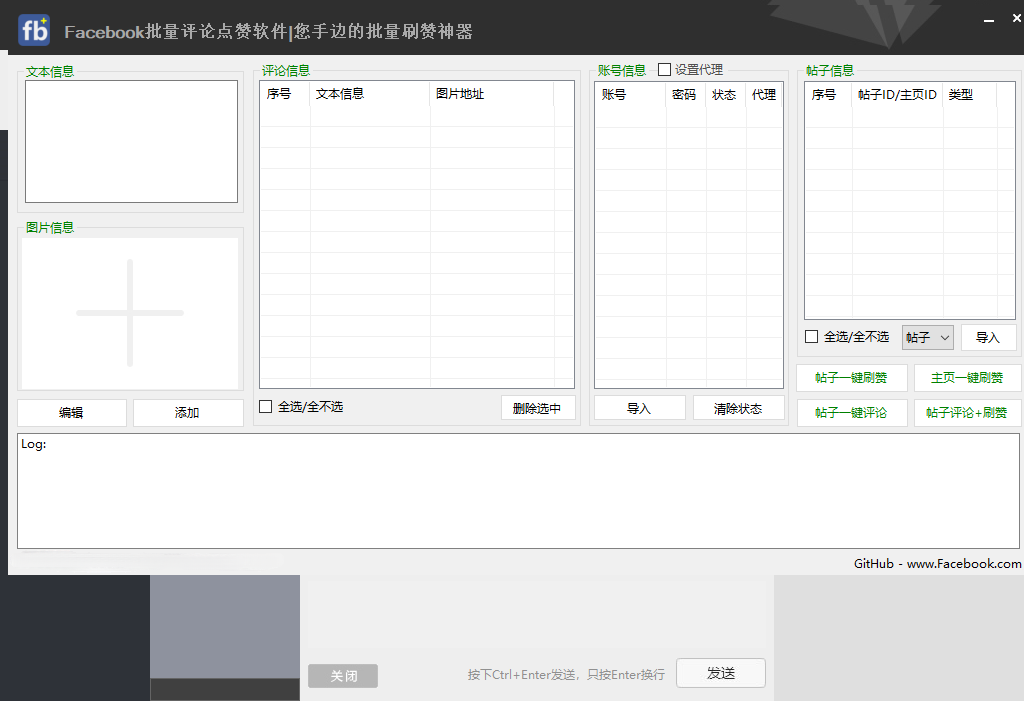Click the 序号 column header in 帖子信息

pyautogui.click(x=828, y=95)
